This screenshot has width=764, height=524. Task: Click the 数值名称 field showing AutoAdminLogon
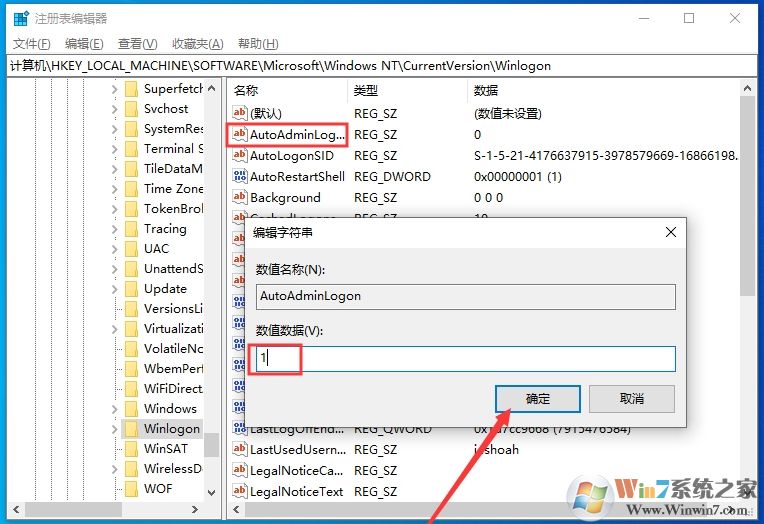pos(466,296)
